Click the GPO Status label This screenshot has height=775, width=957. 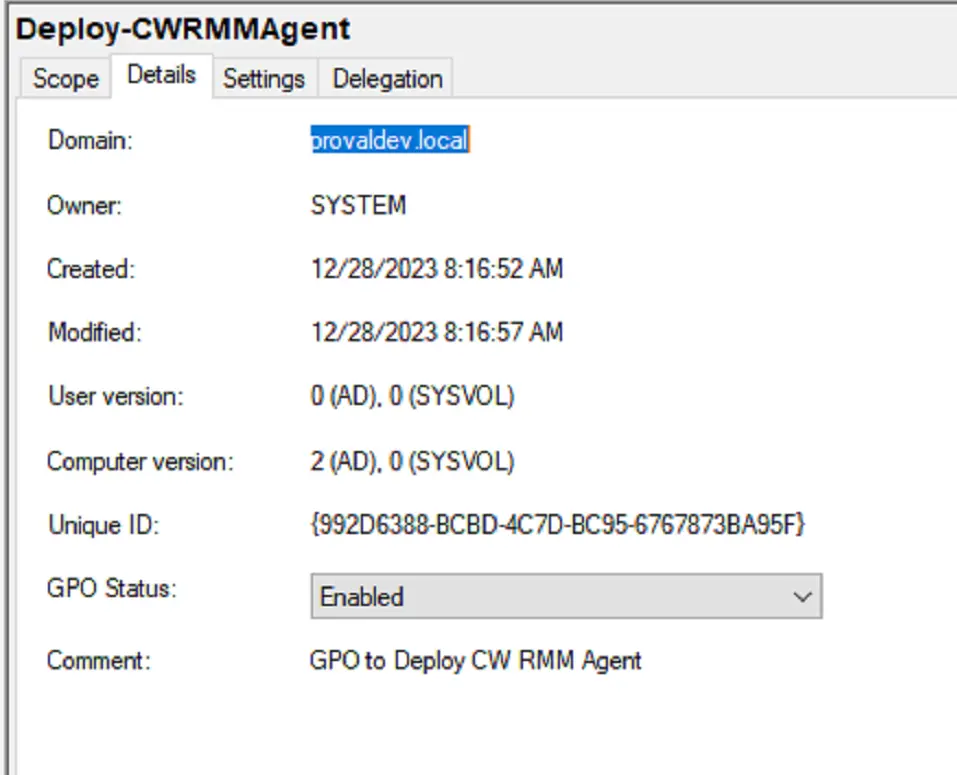pyautogui.click(x=112, y=588)
